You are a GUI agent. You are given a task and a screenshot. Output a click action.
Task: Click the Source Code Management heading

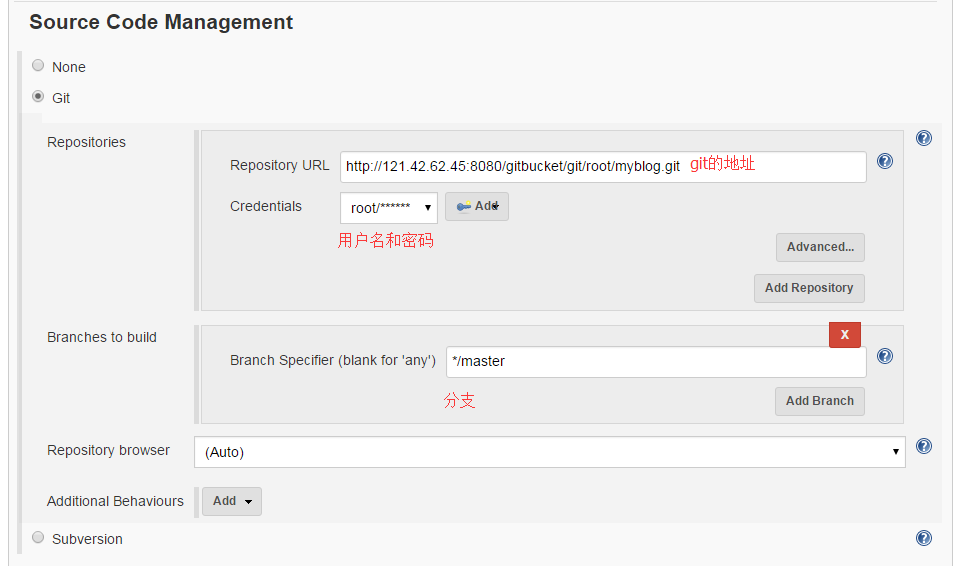[x=161, y=22]
